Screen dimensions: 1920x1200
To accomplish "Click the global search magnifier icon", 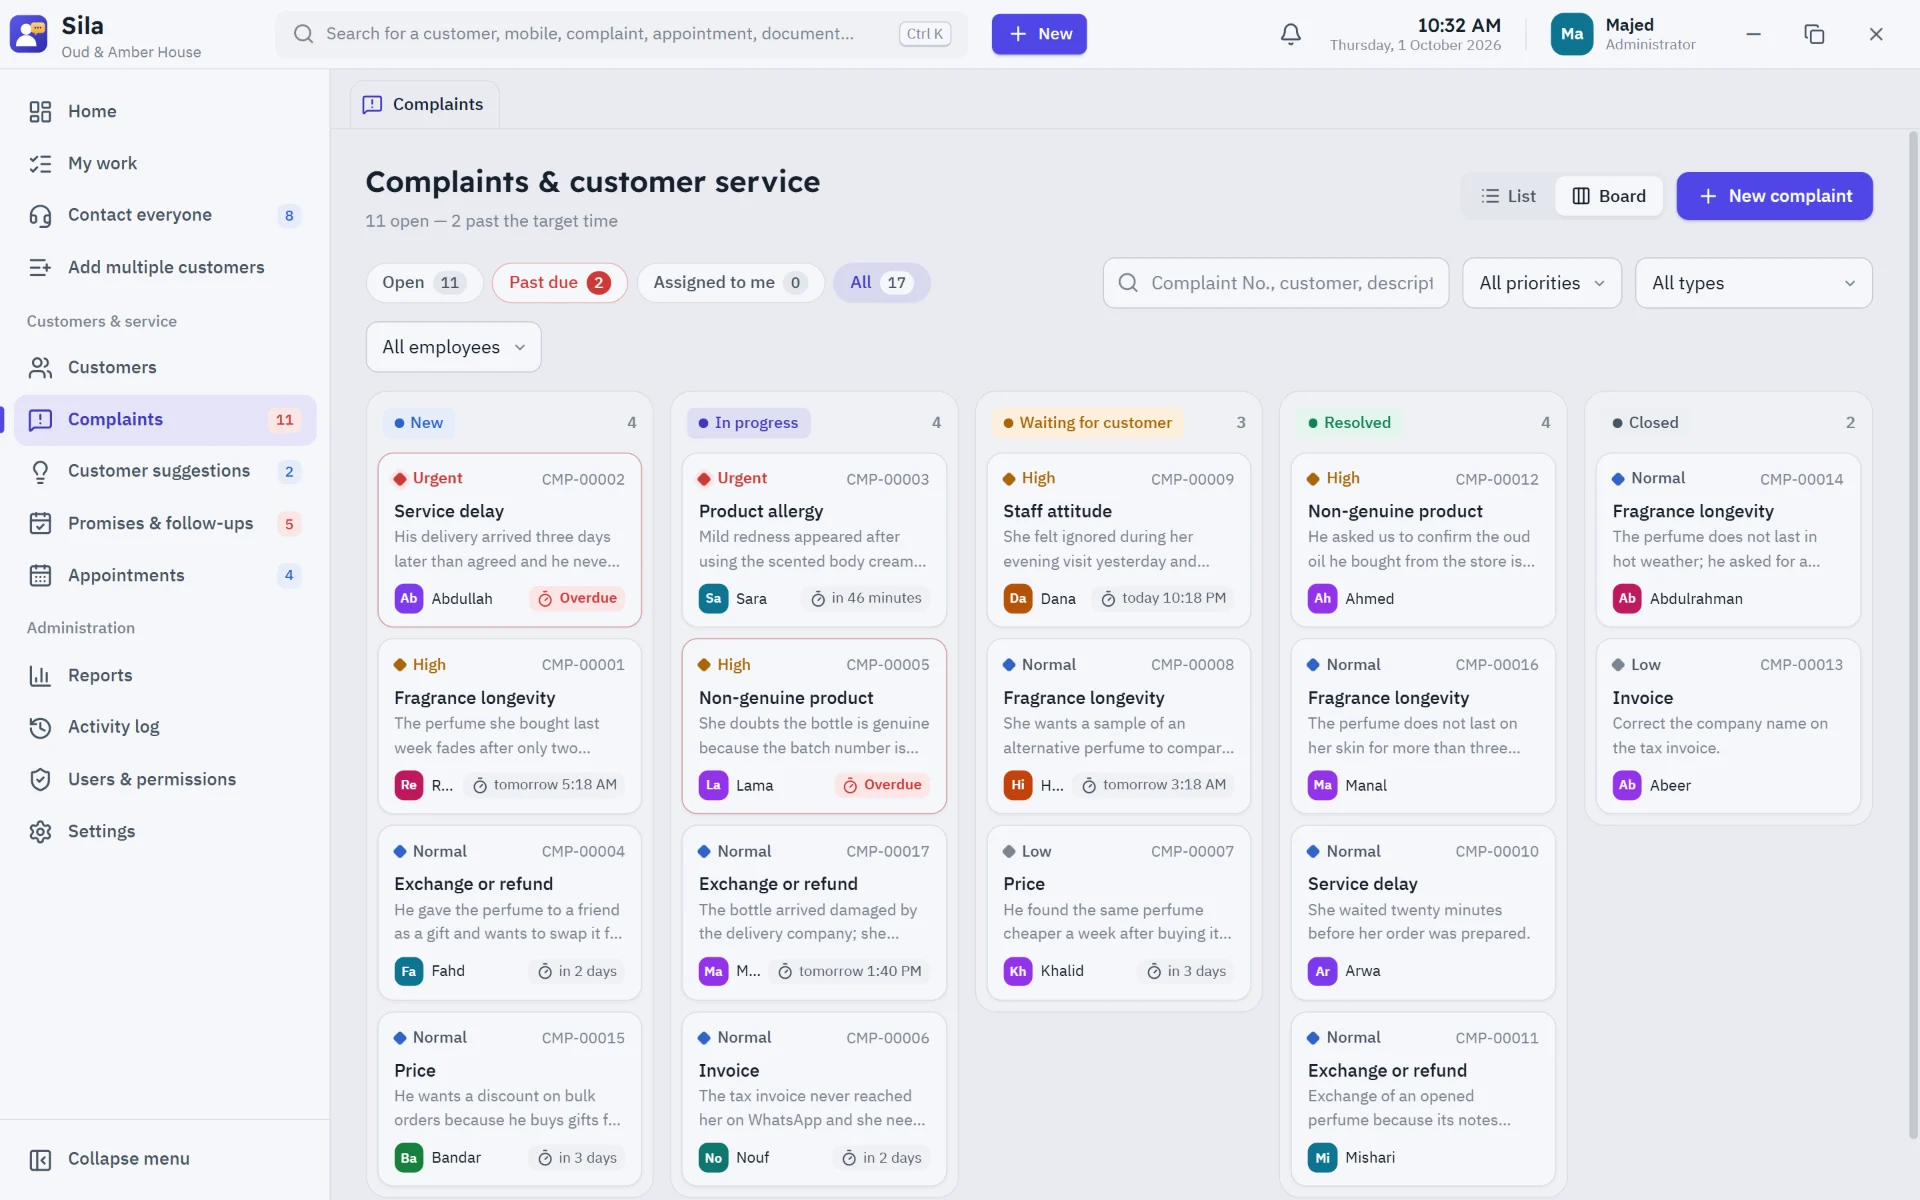I will (303, 34).
